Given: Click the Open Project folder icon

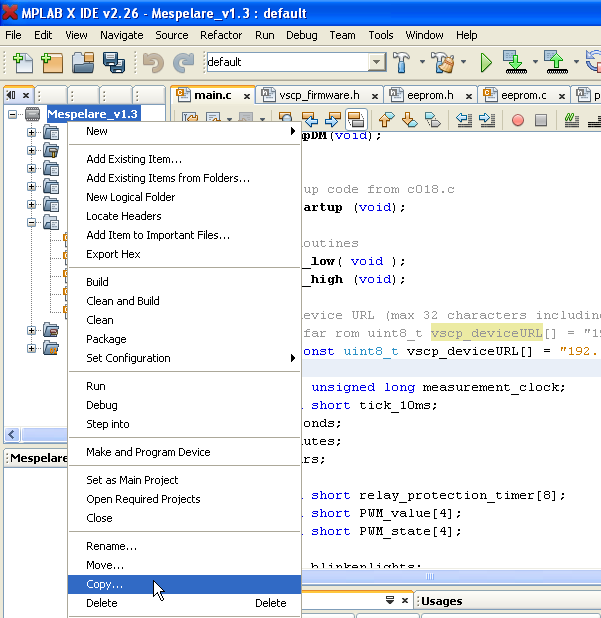Looking at the screenshot, I should (x=83, y=62).
